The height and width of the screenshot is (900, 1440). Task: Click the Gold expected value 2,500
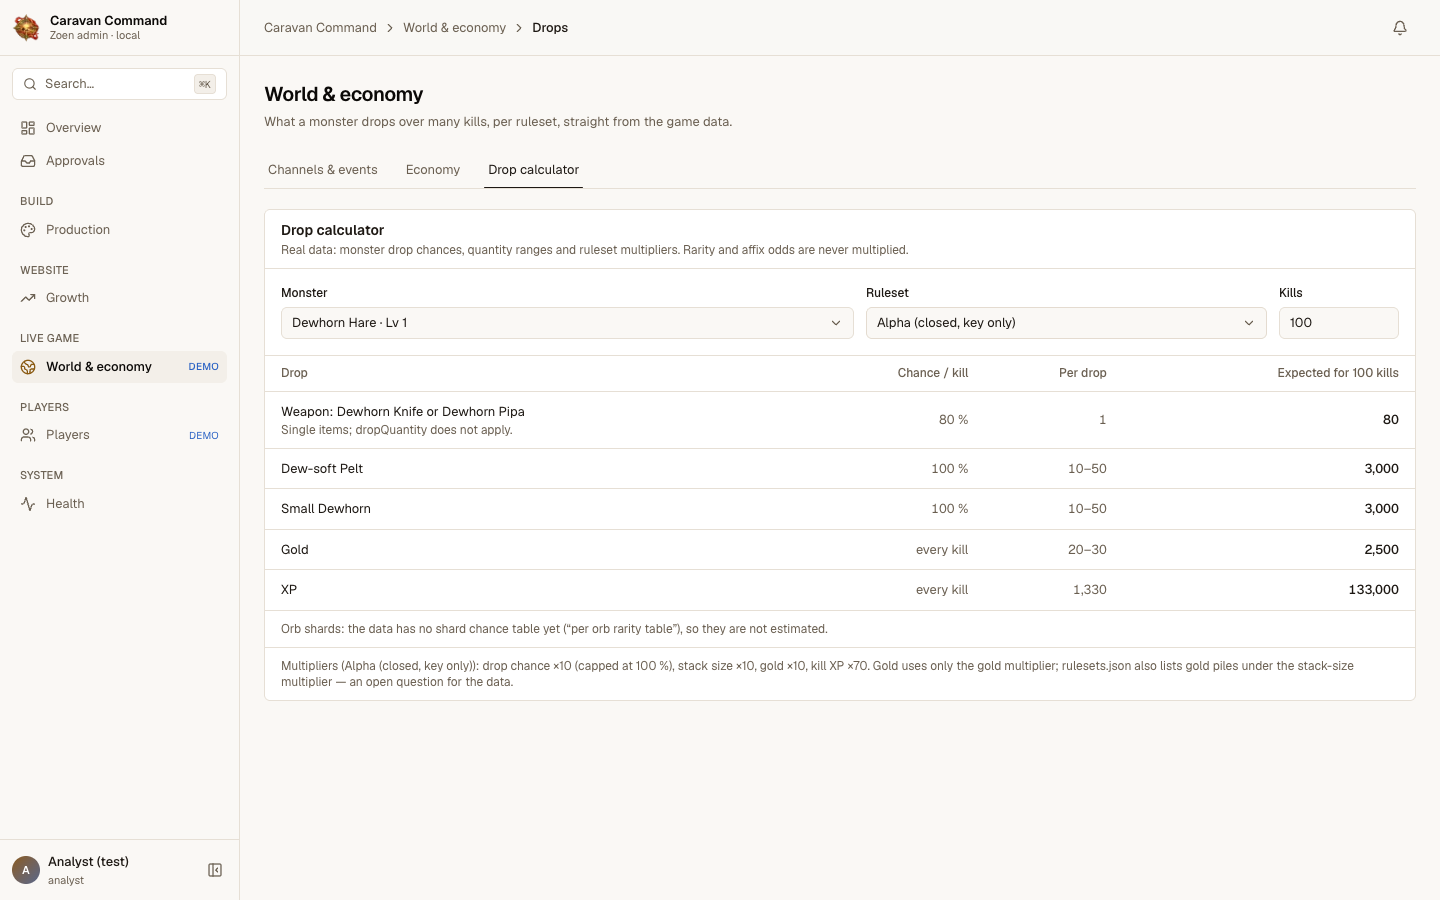[1381, 550]
